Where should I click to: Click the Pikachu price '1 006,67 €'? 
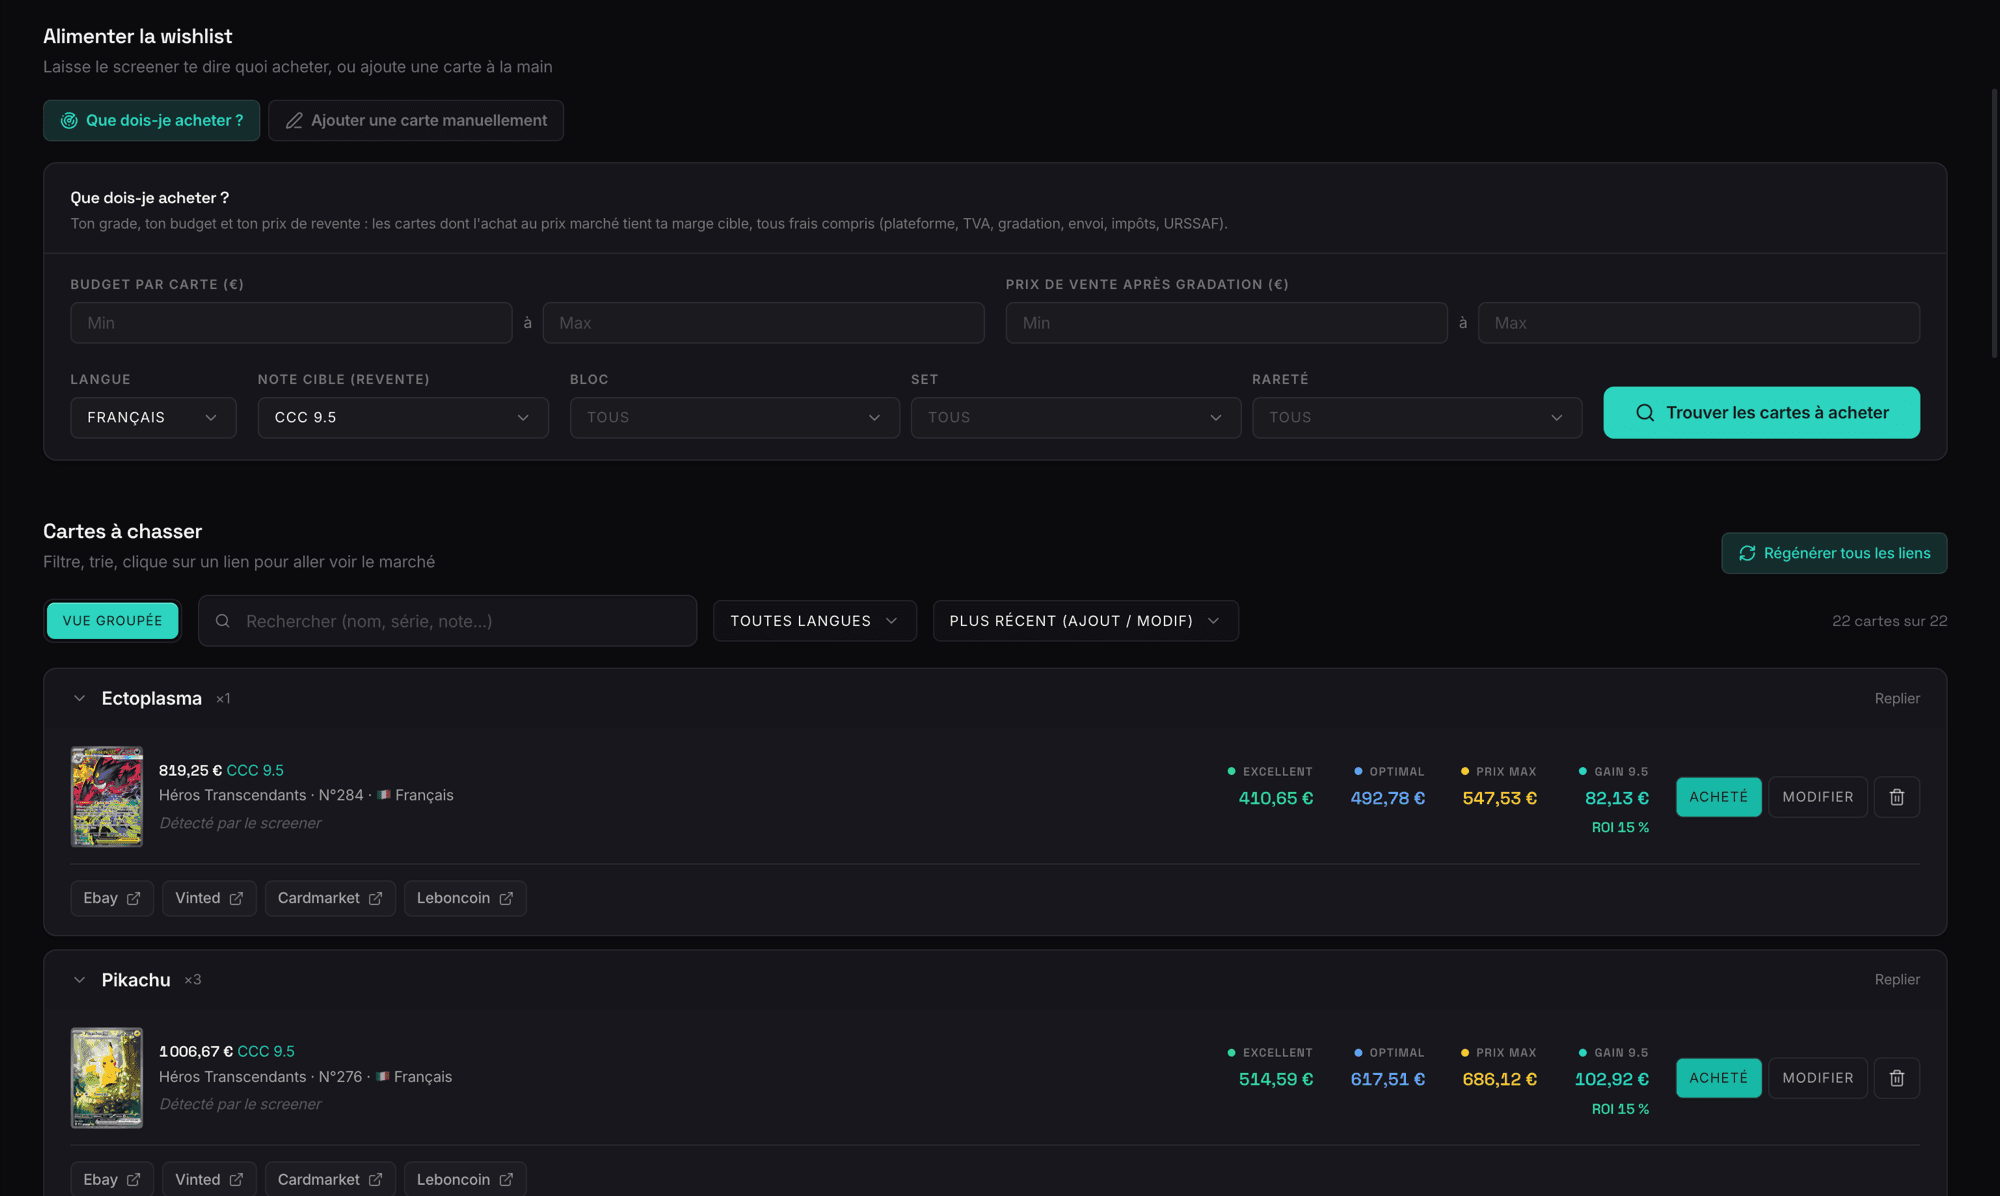point(196,1051)
